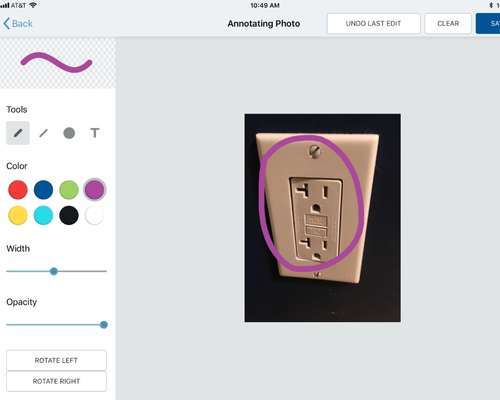Pick the purple color swatch

pyautogui.click(x=95, y=189)
